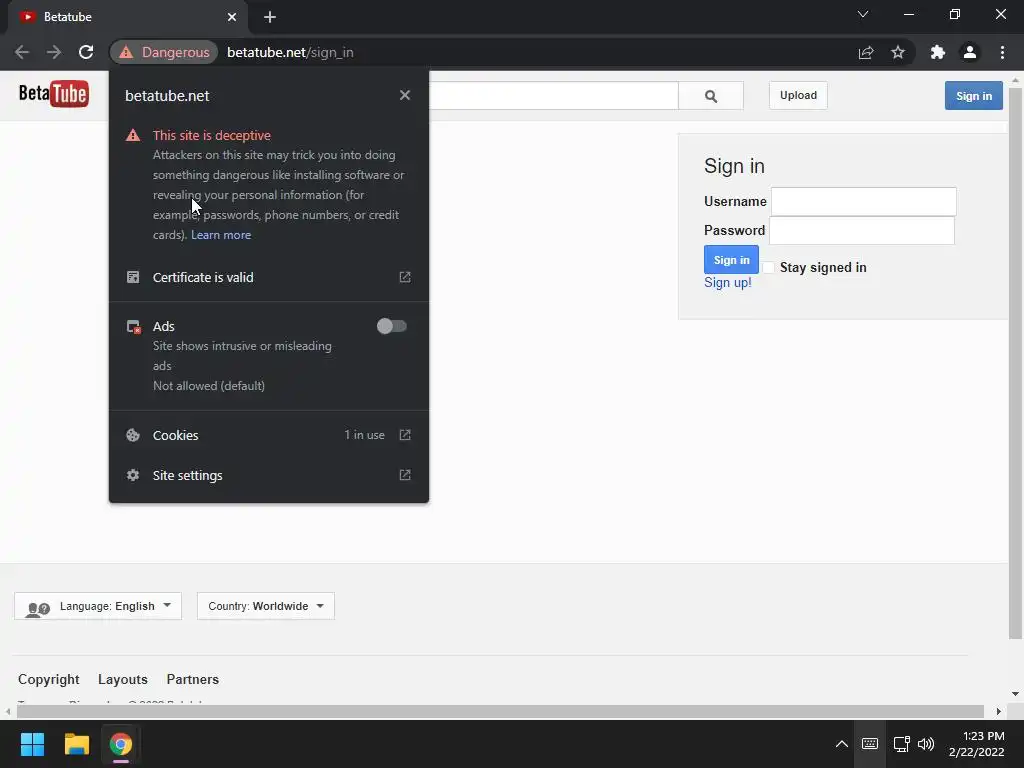Click the scrollbar down arrow
The width and height of the screenshot is (1024, 768).
point(1016,694)
